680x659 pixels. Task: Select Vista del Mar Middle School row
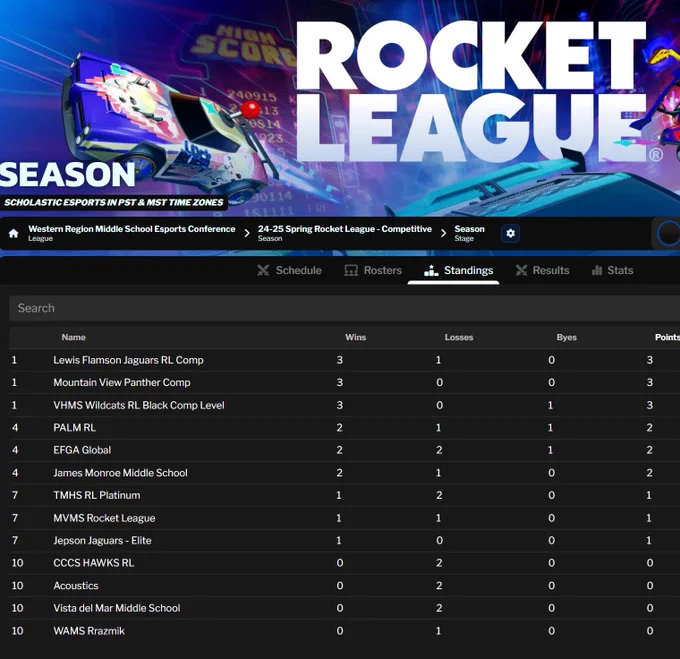click(x=345, y=608)
